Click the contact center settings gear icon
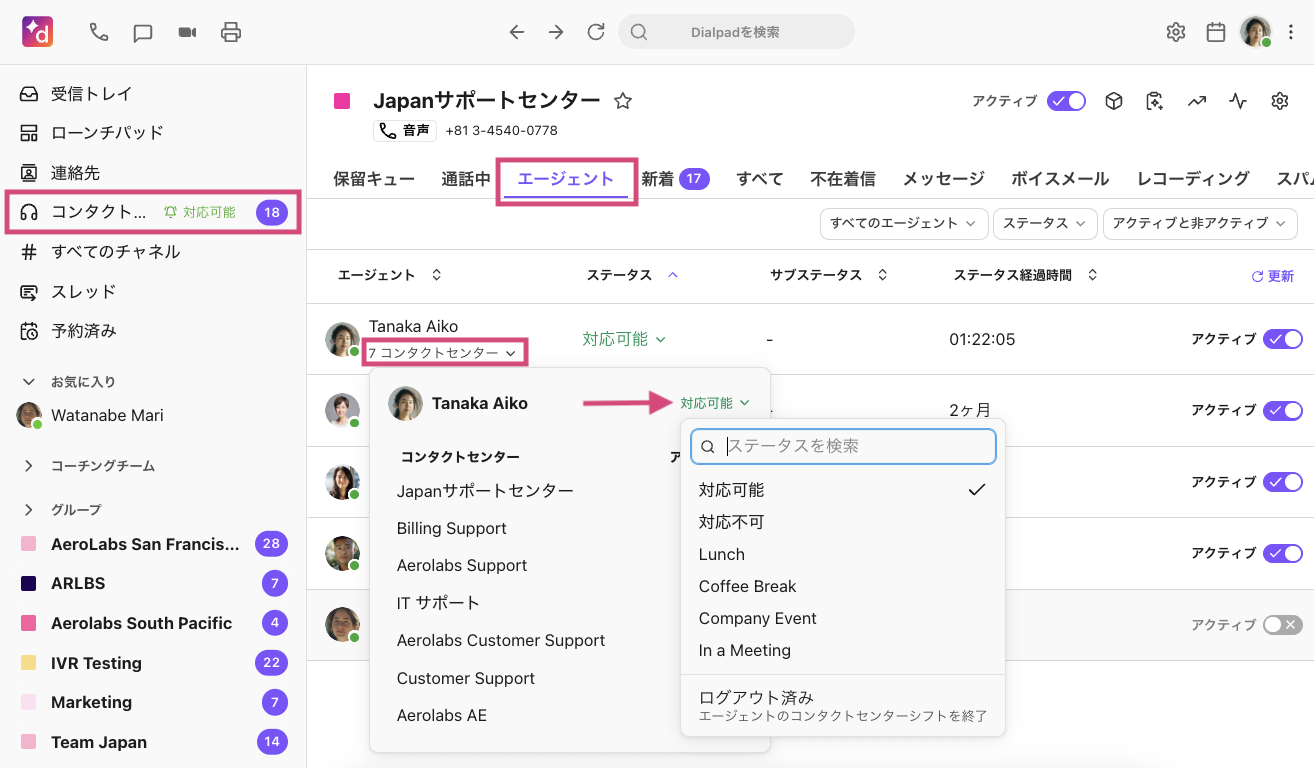 [1279, 101]
